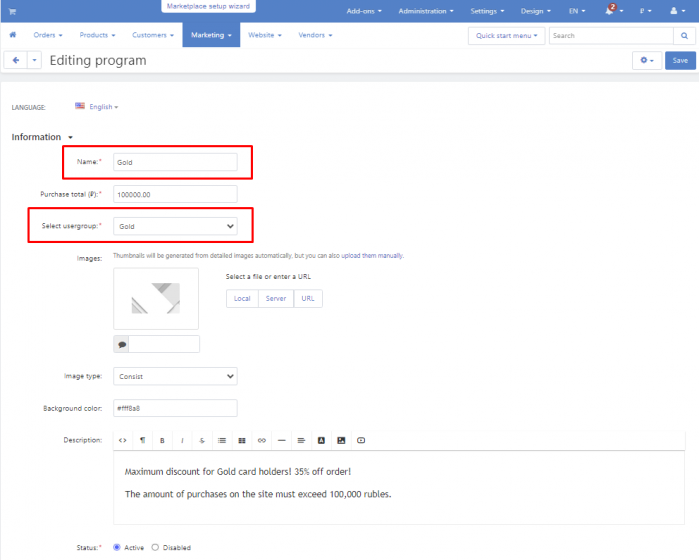Toggle HTML source view in editor

122,440
